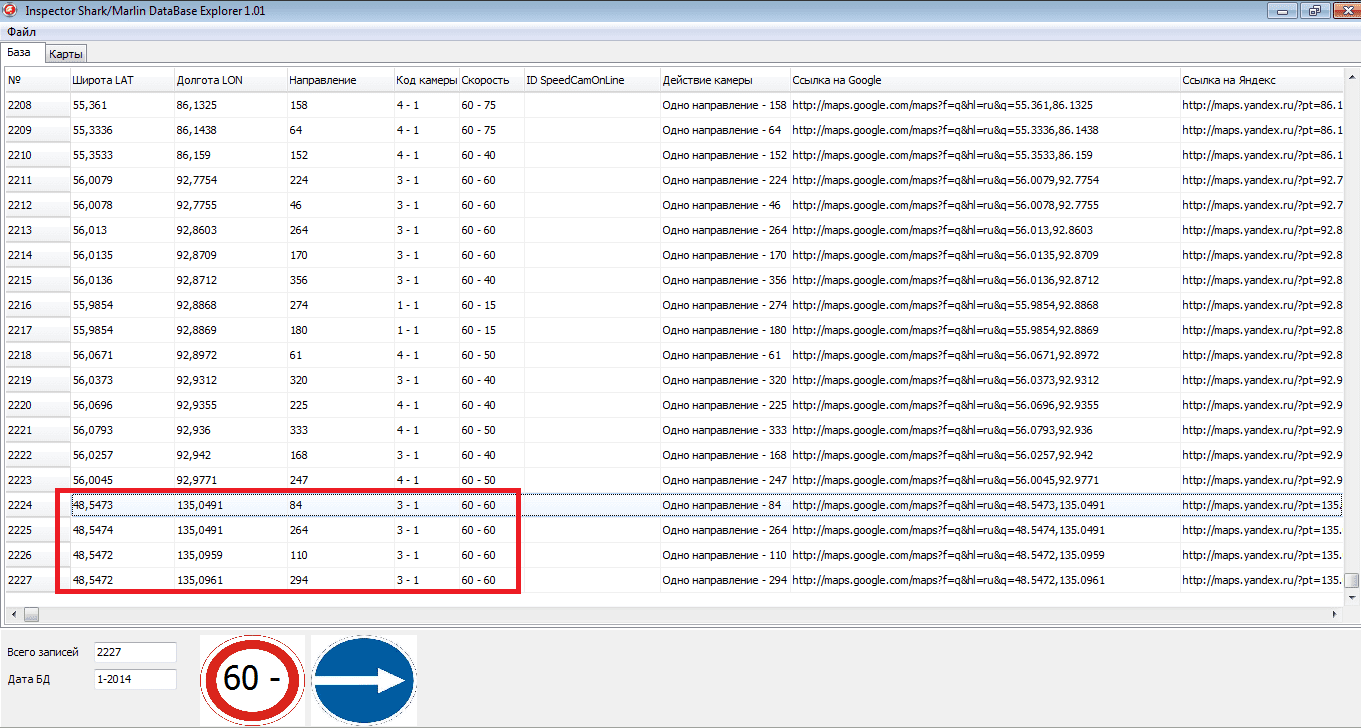Click the horizontal scrollbar left arrow
1361x728 pixels.
click(13, 613)
